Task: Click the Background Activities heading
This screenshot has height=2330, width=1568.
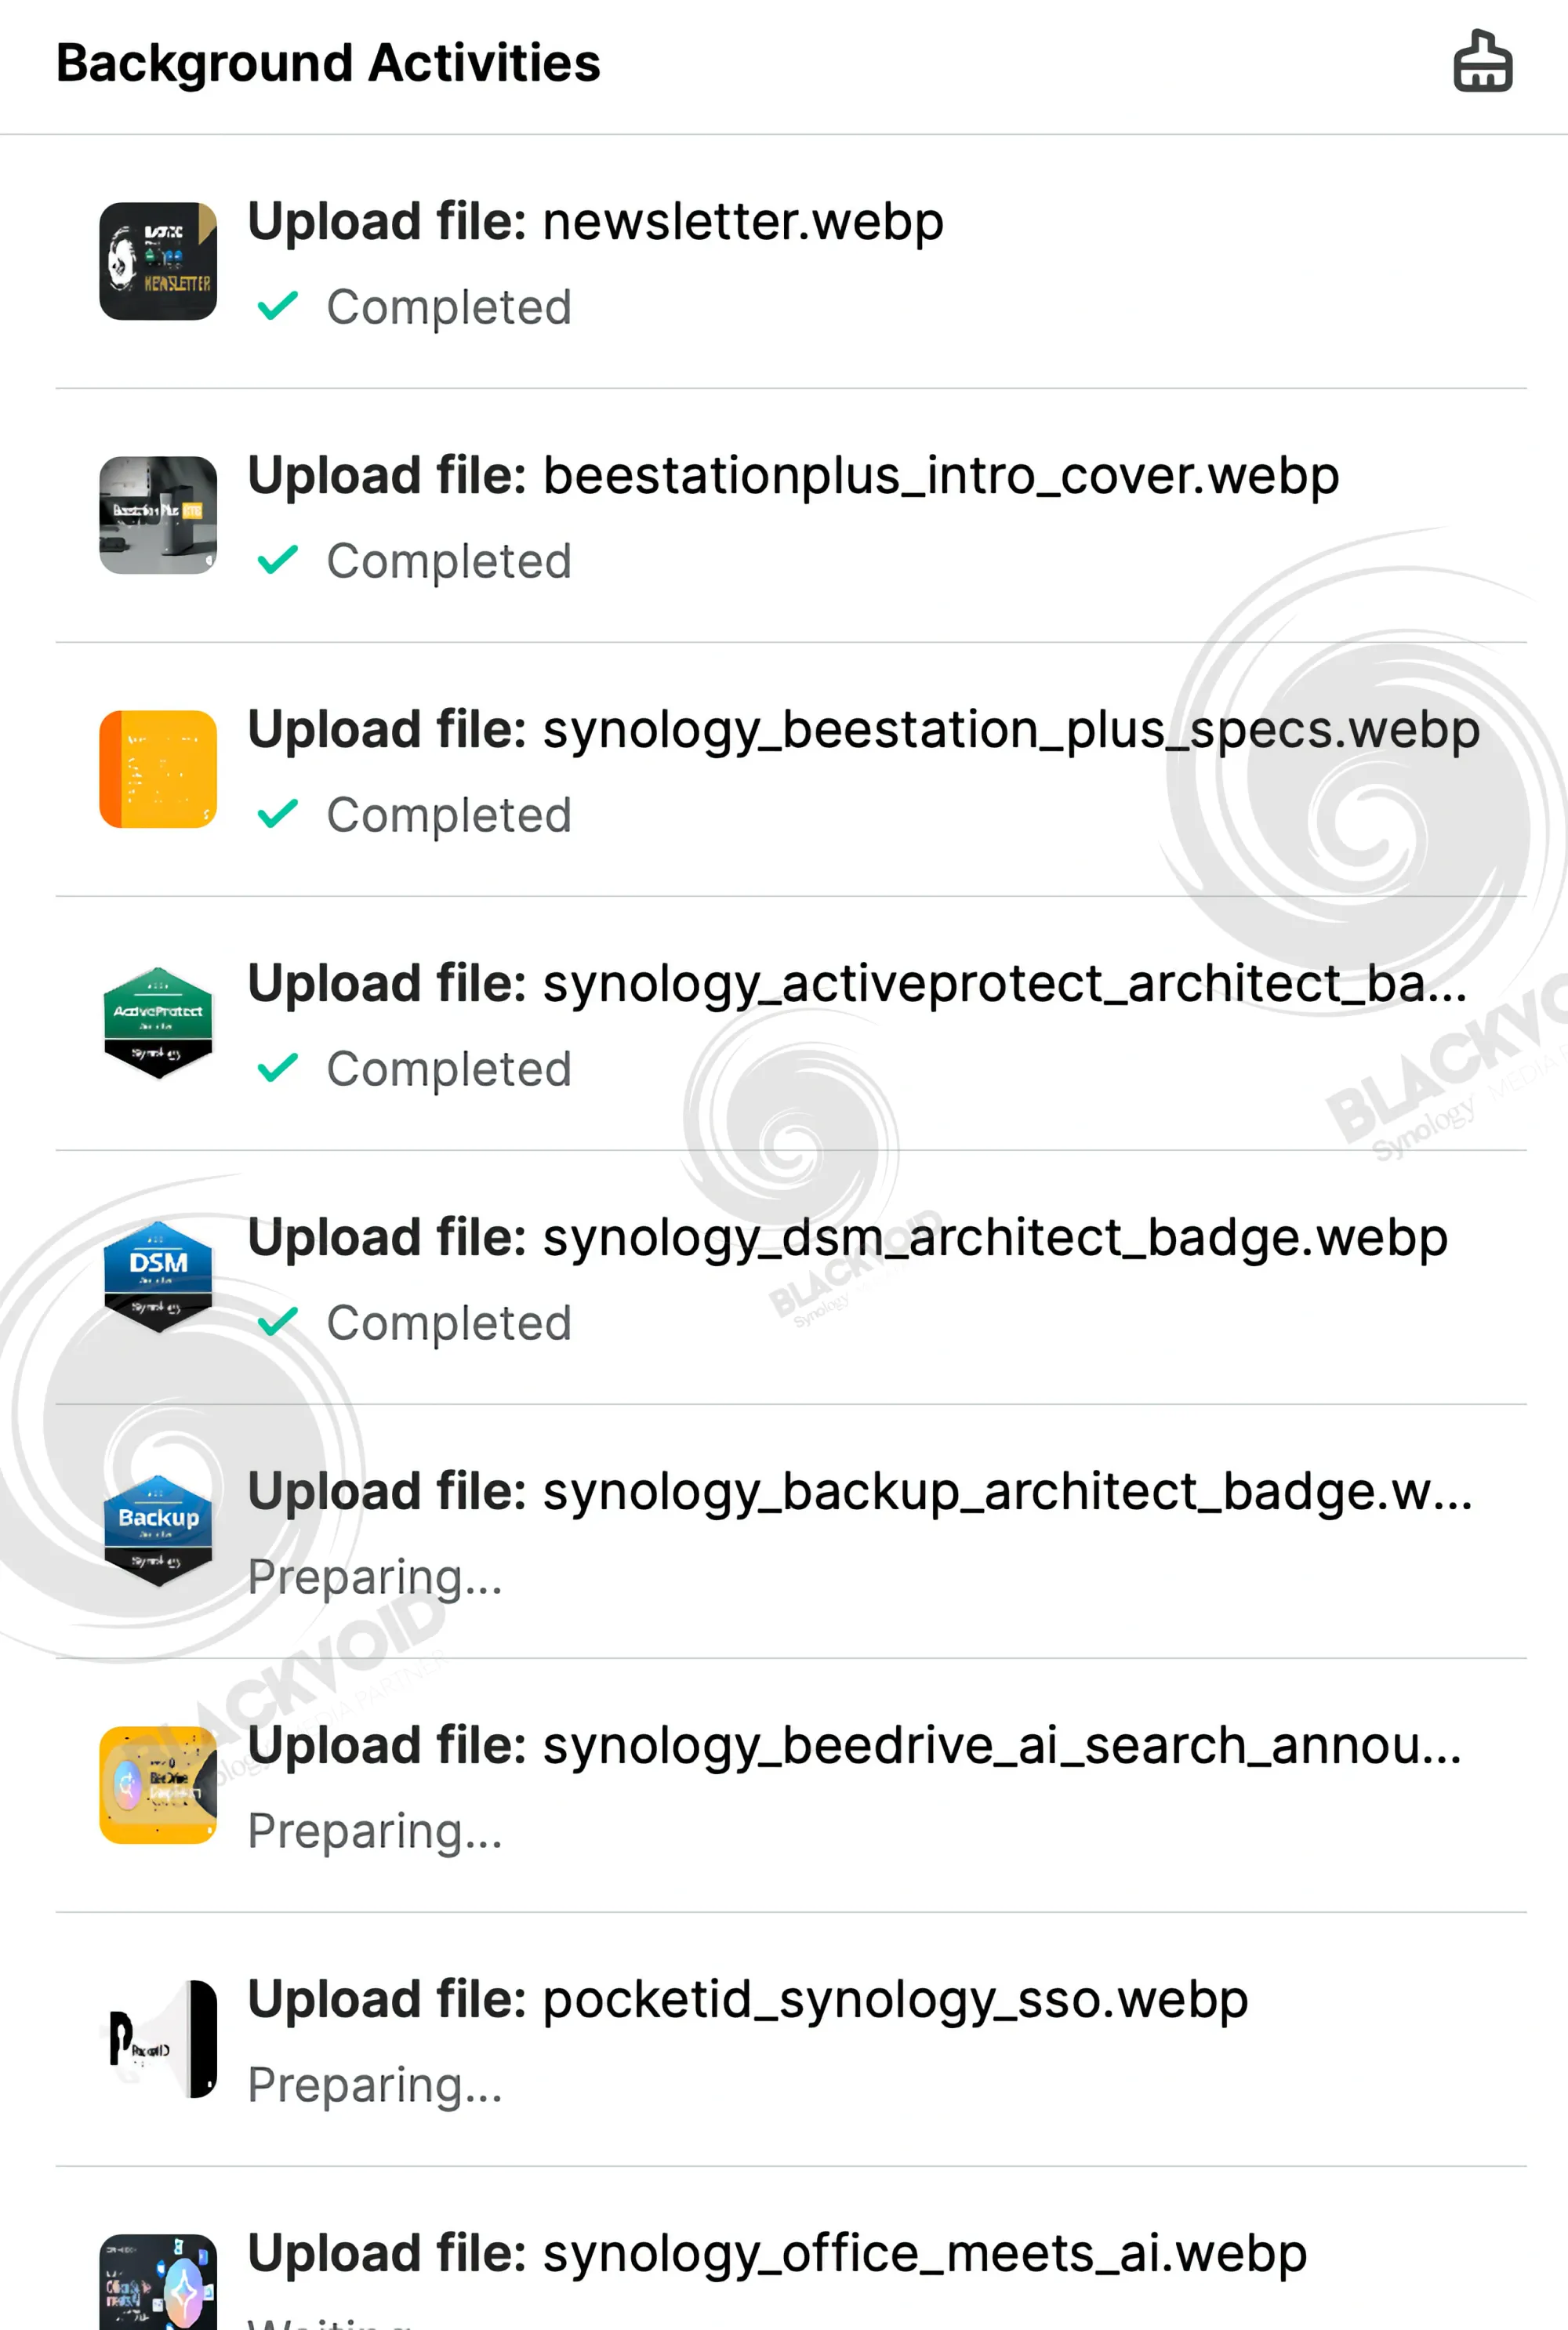Action: pyautogui.click(x=328, y=63)
